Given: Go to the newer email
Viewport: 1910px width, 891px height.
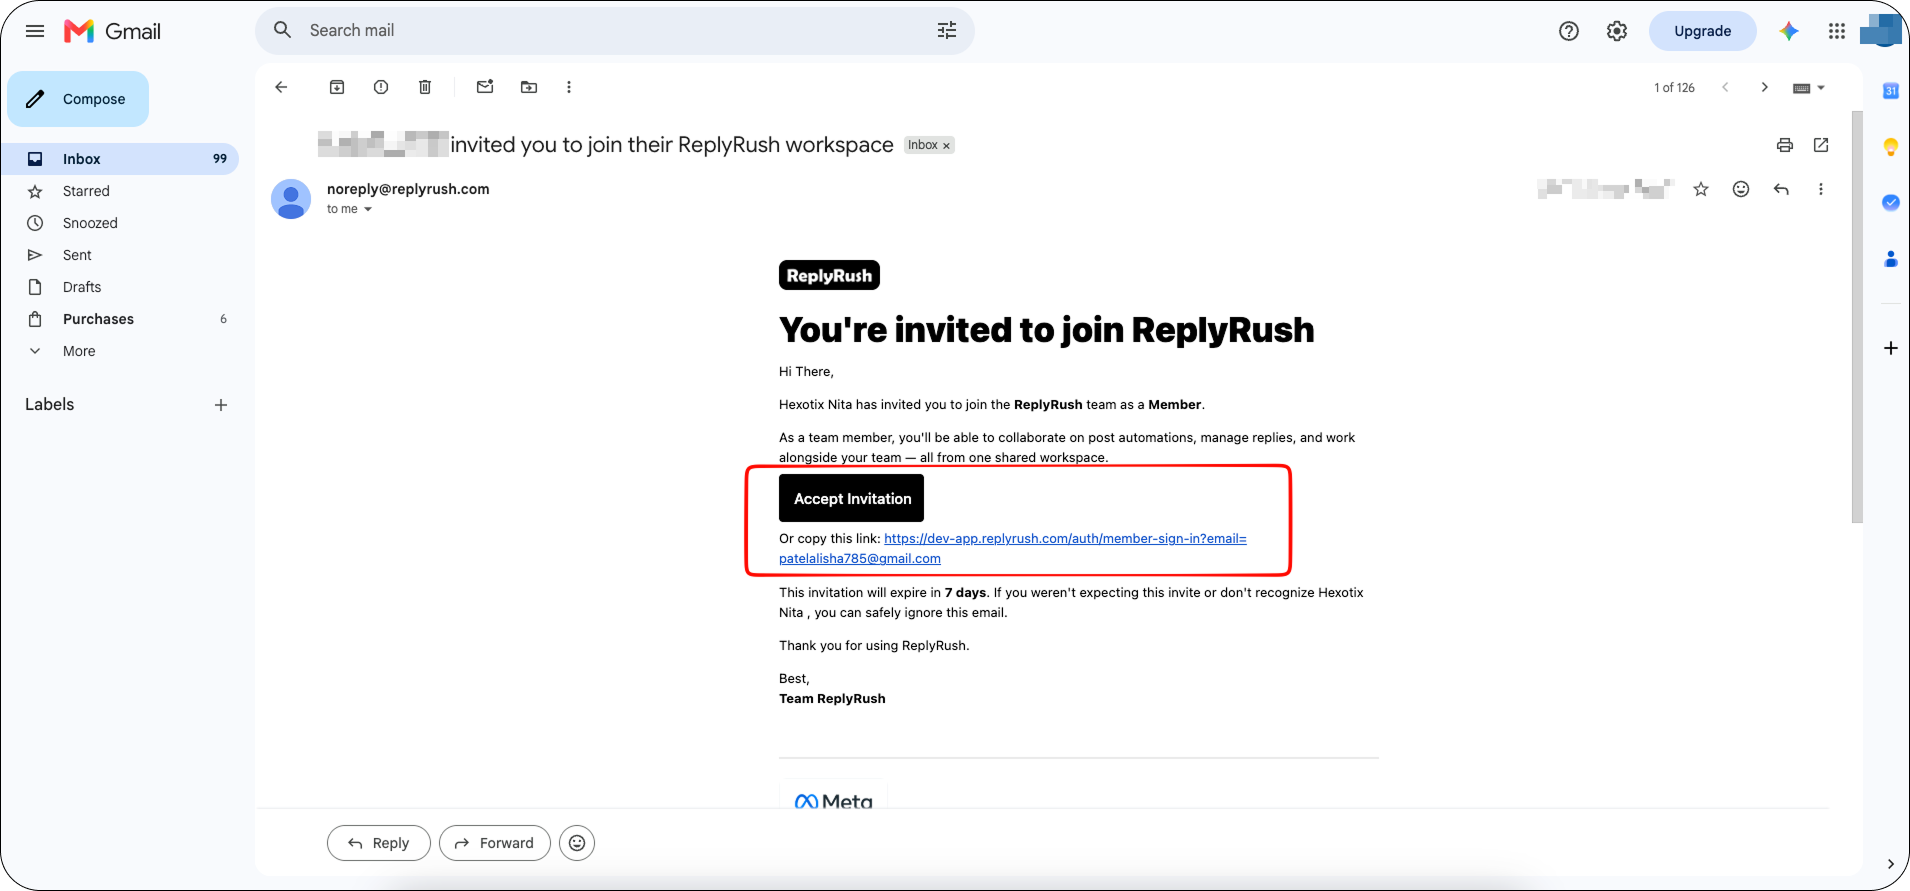Looking at the screenshot, I should pos(1725,87).
